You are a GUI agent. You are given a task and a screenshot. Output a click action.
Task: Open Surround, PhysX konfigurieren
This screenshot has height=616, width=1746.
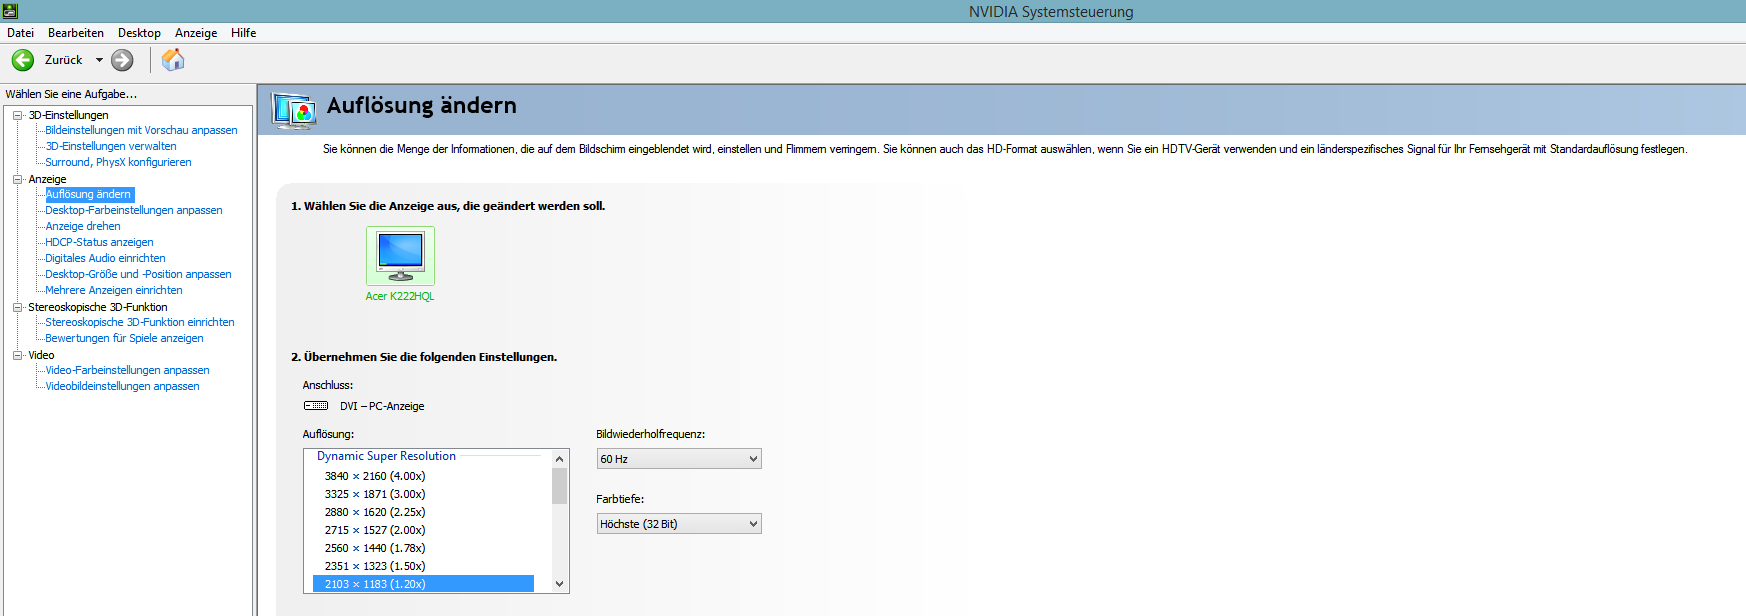(x=118, y=162)
